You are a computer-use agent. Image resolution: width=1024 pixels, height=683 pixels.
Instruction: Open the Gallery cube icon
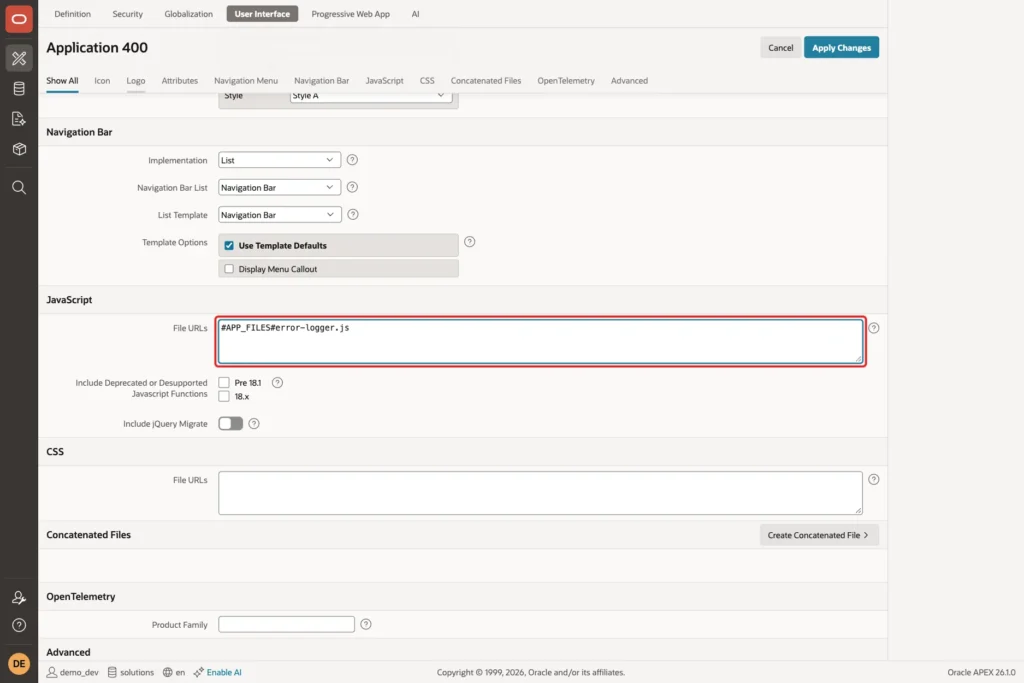pyautogui.click(x=19, y=149)
